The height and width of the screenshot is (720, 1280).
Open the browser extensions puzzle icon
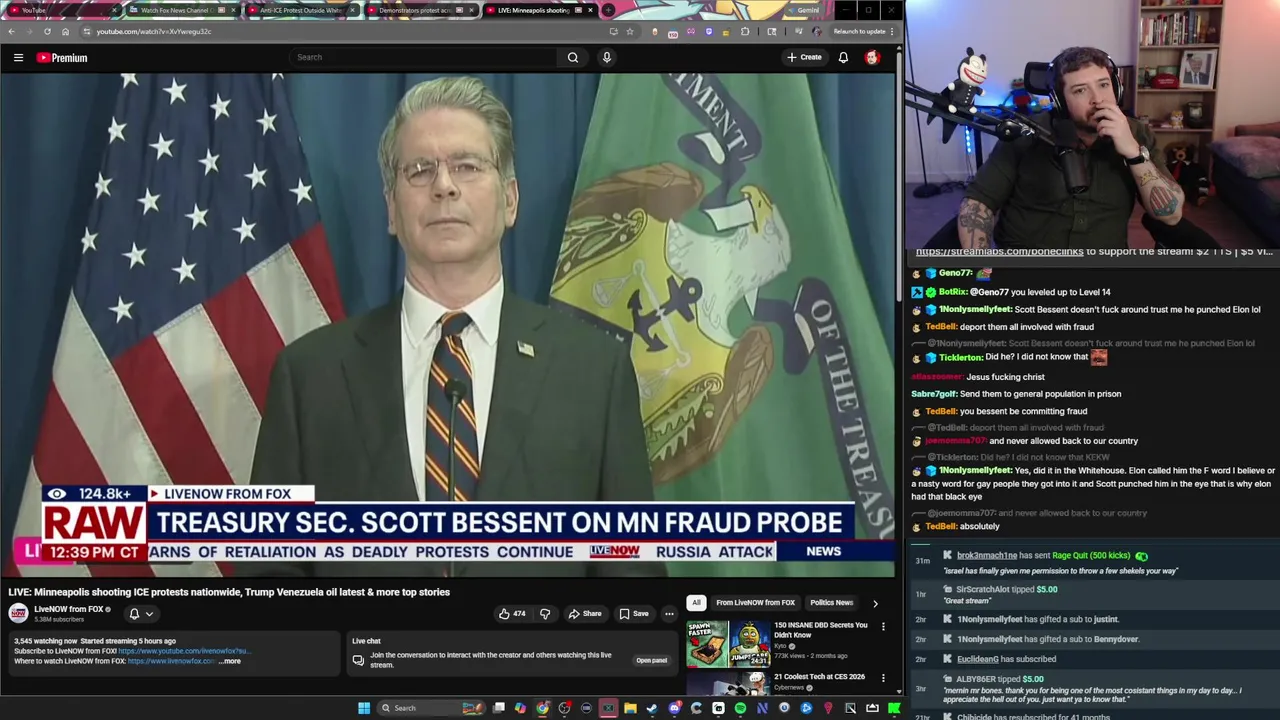click(x=745, y=31)
